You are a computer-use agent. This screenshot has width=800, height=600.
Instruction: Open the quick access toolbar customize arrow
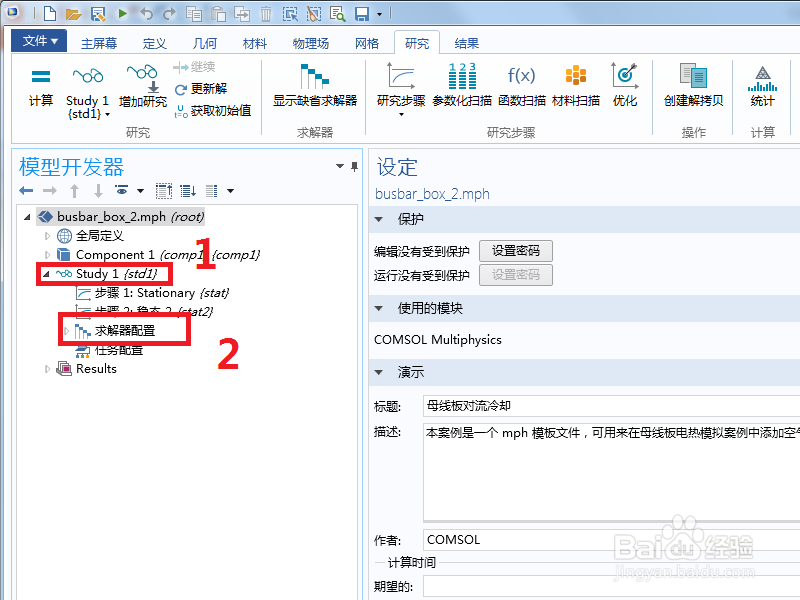click(x=379, y=14)
